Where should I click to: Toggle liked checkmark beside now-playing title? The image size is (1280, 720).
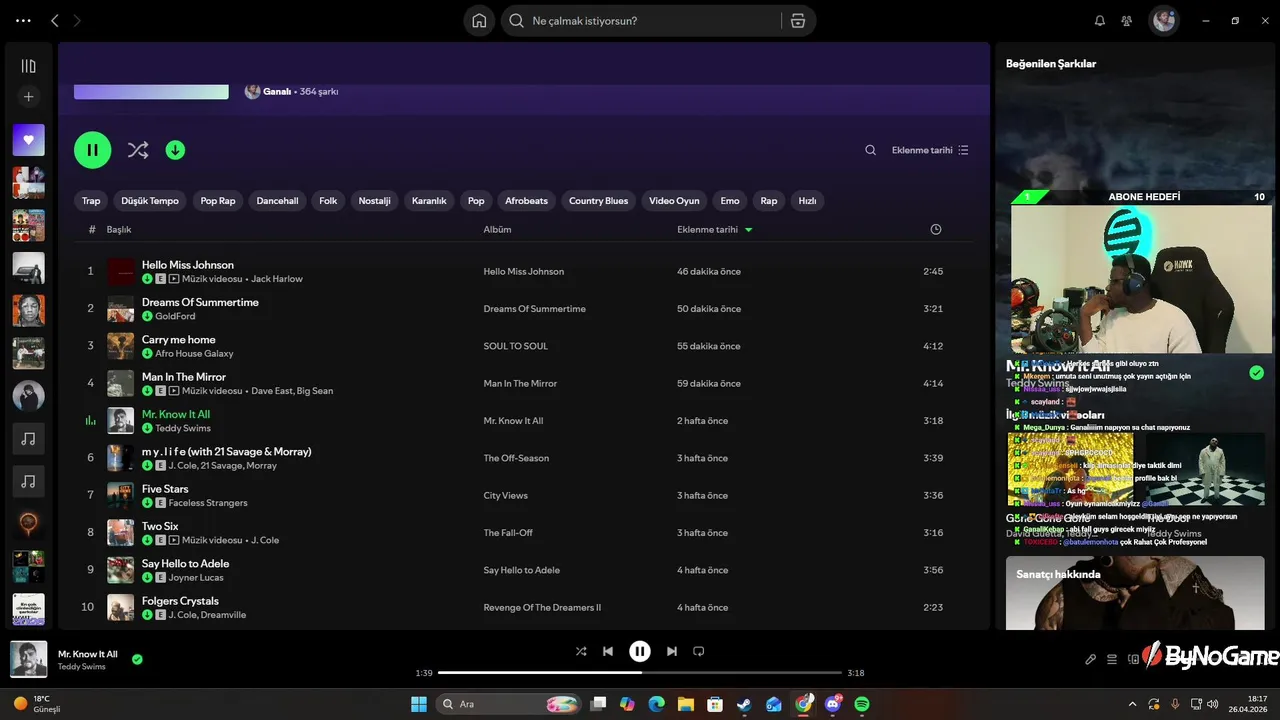click(x=137, y=660)
